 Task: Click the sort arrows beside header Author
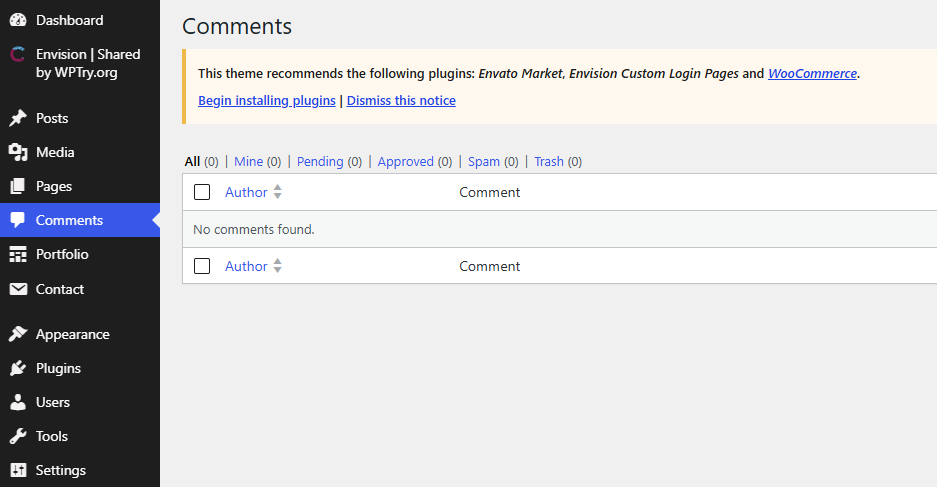[x=277, y=192]
